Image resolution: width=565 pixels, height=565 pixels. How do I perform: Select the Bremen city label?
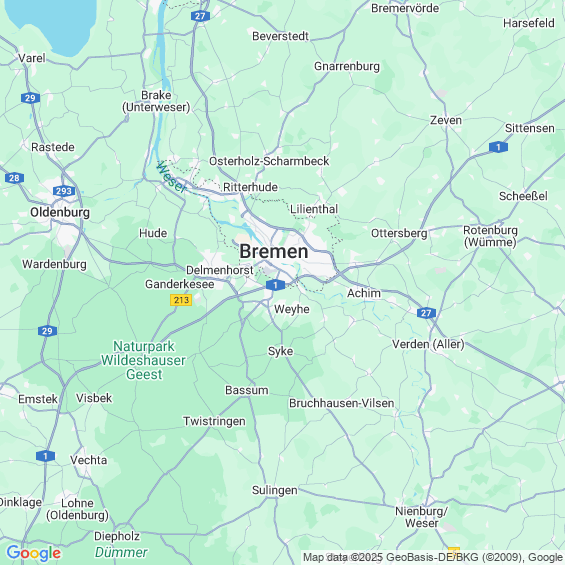coord(274,252)
